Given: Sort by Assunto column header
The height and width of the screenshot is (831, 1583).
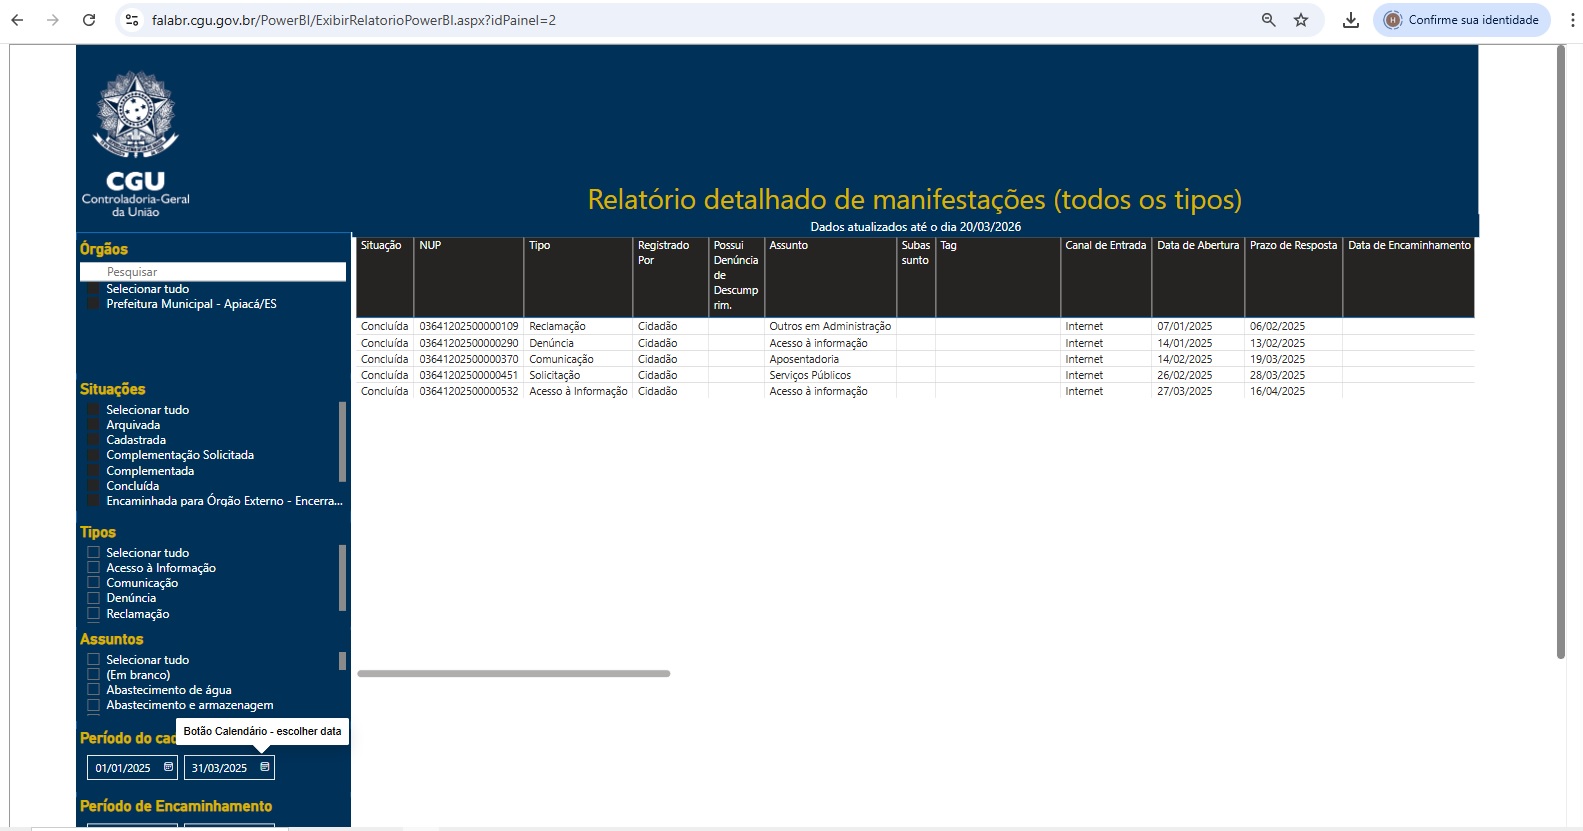Looking at the screenshot, I should pos(830,277).
